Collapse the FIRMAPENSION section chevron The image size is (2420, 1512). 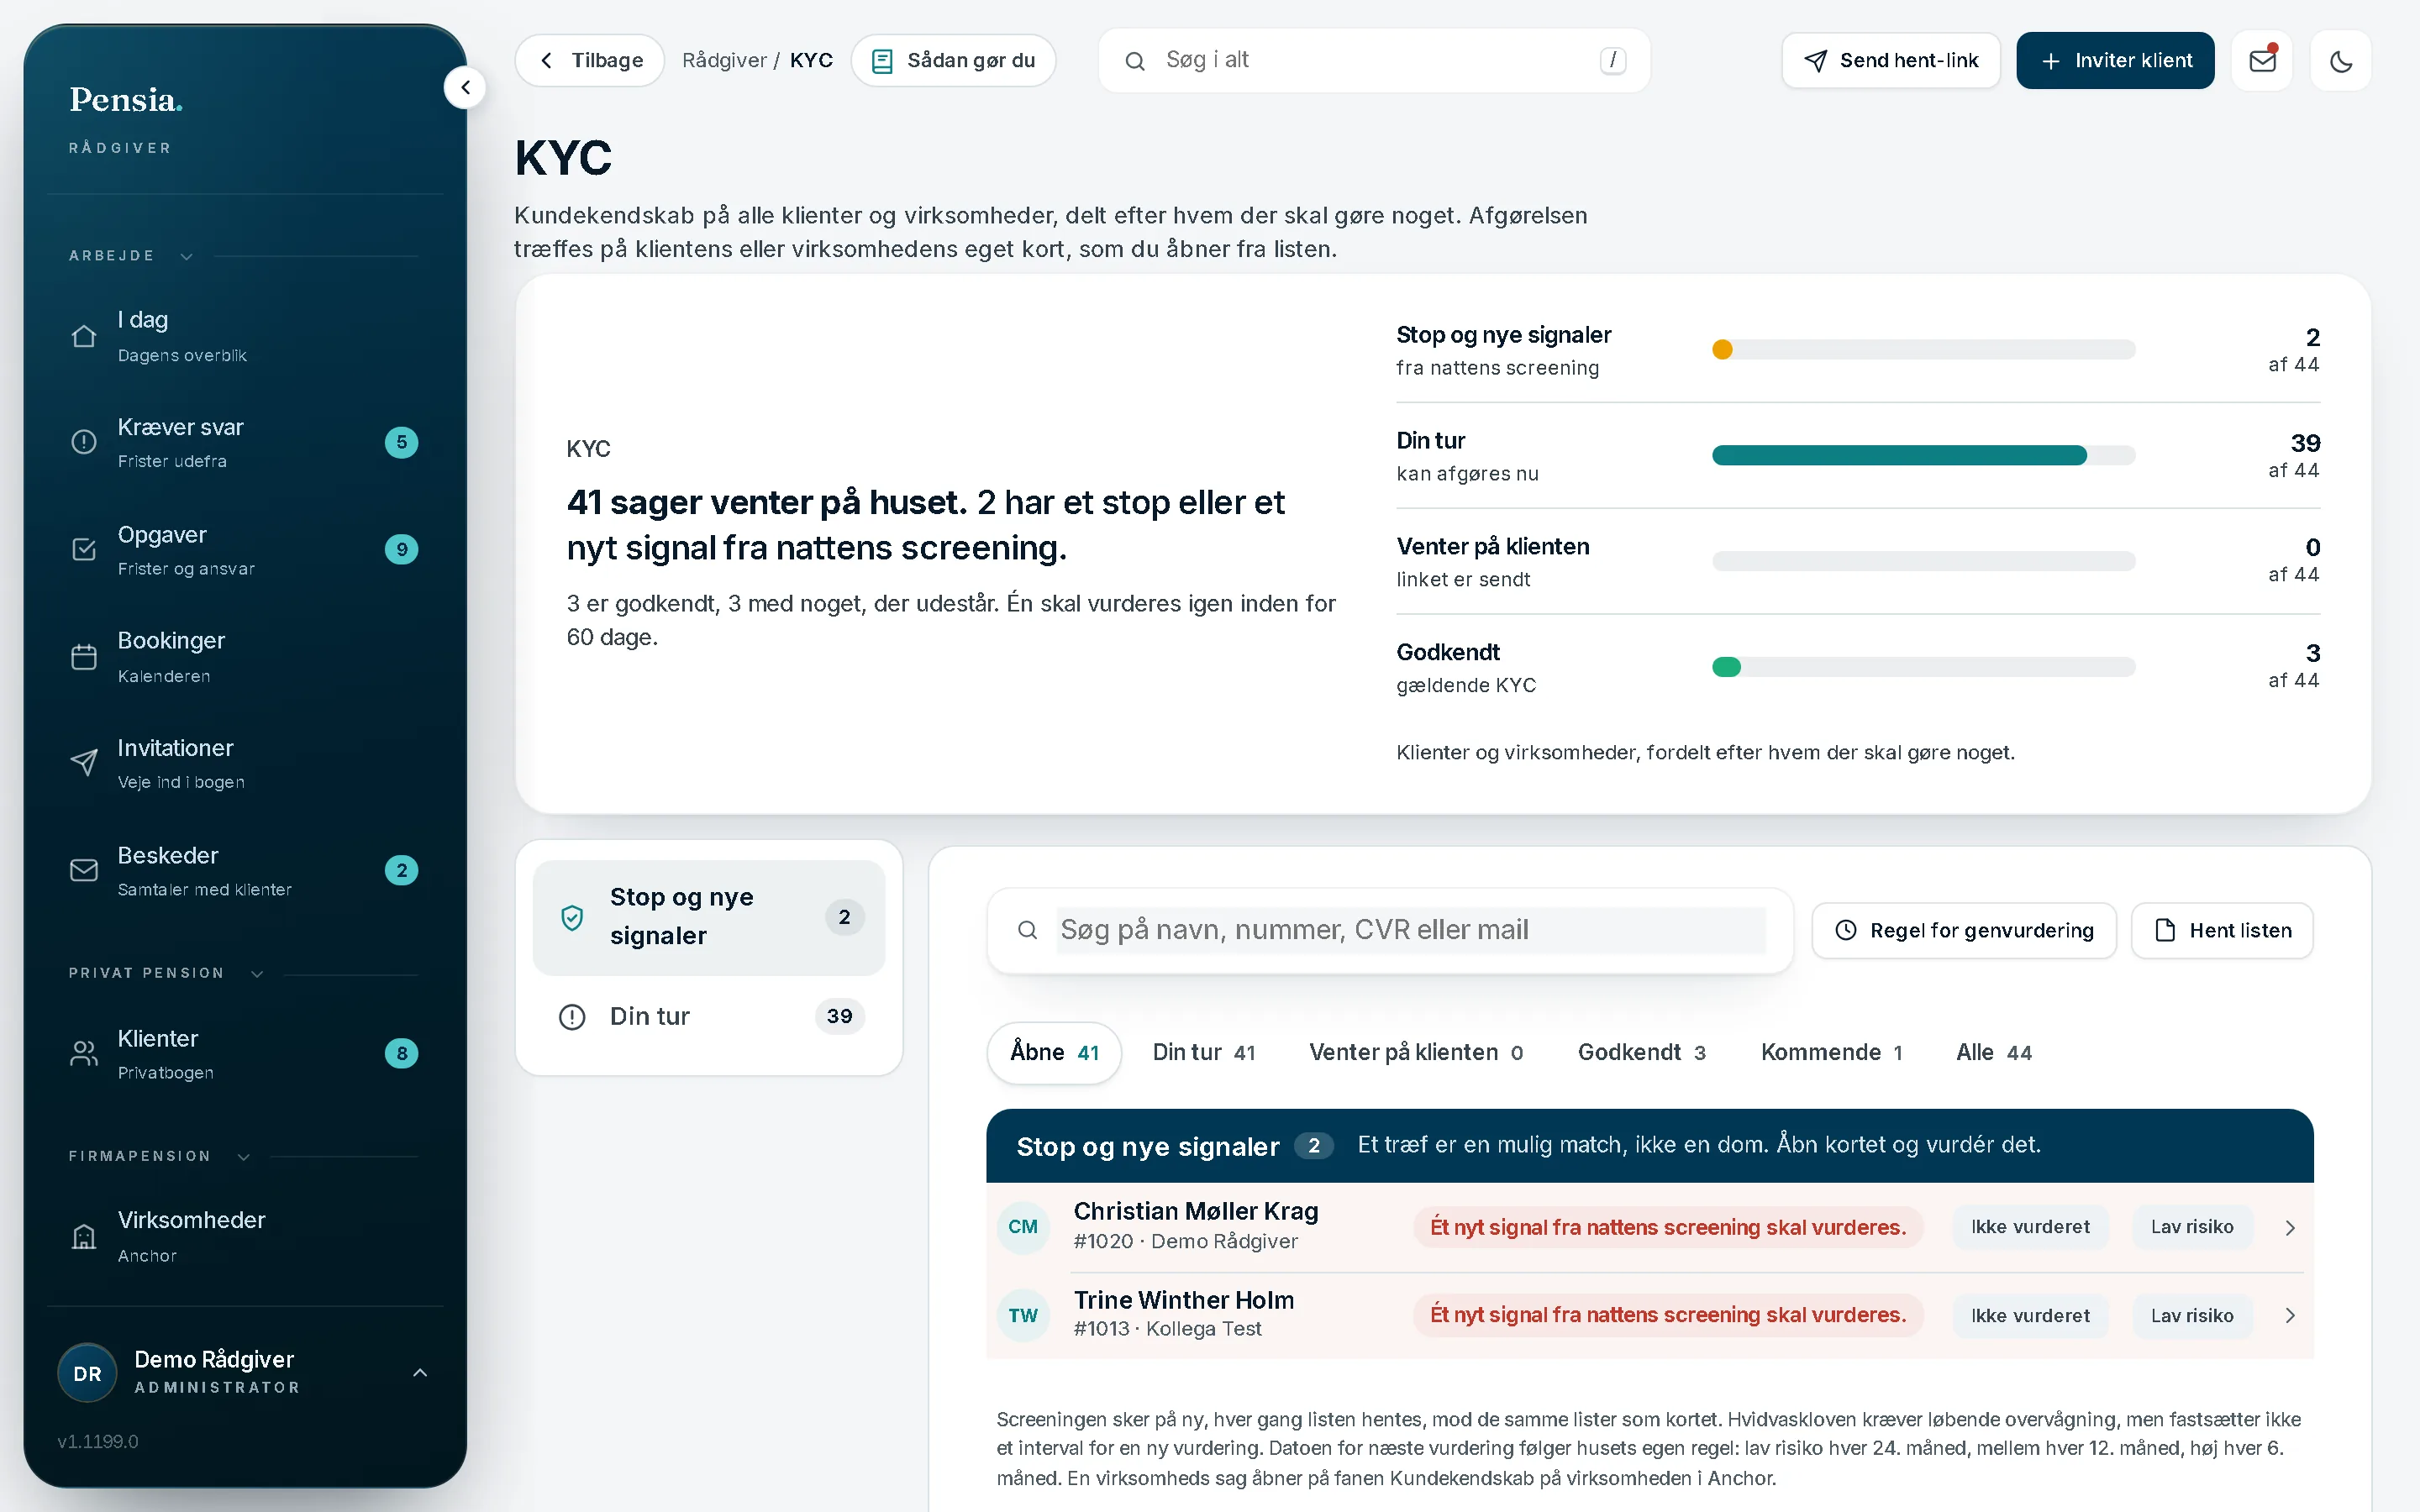243,1156
